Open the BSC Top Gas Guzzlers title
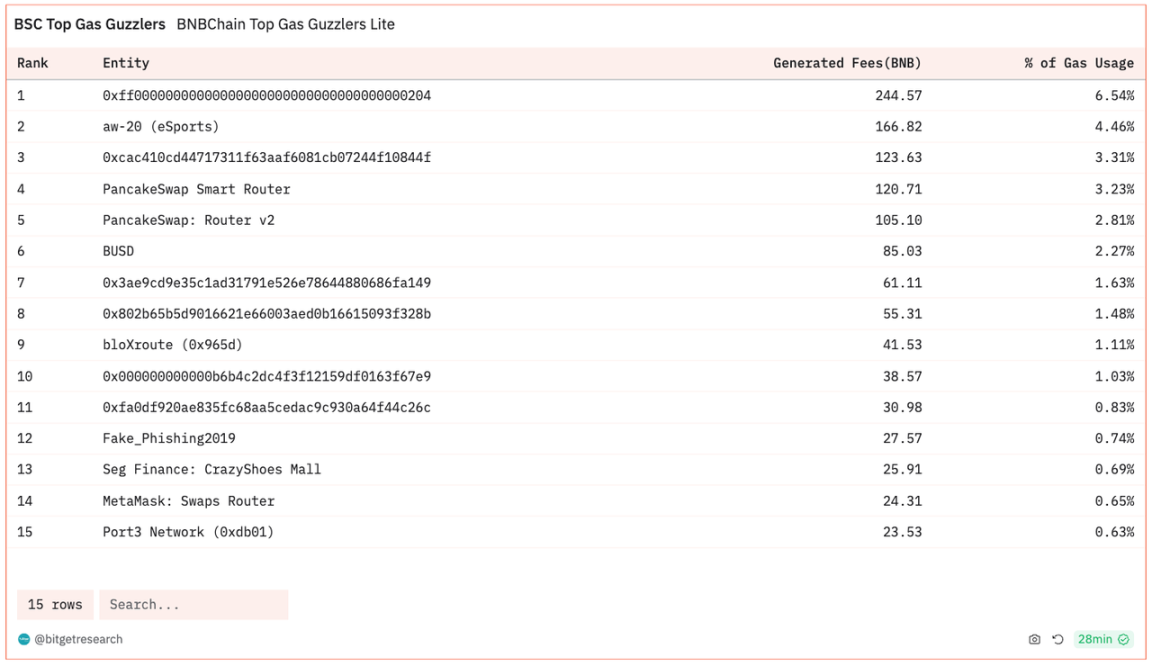Viewport: 1152px width, 666px height. coord(89,24)
